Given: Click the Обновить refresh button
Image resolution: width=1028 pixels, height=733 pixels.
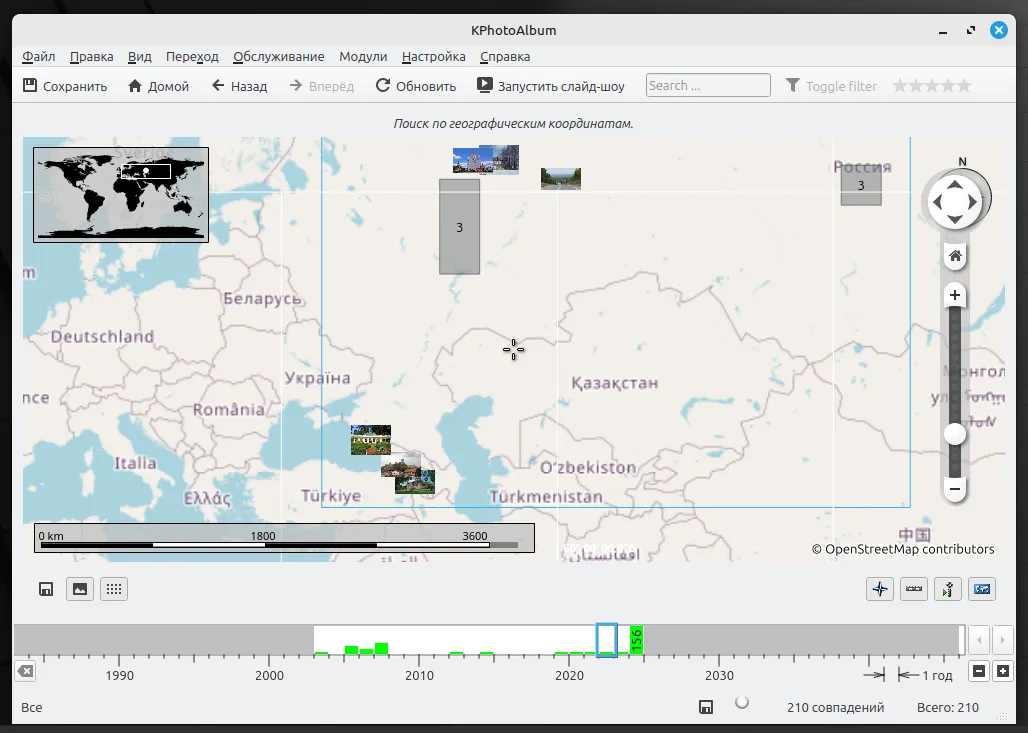Looking at the screenshot, I should click(x=415, y=86).
